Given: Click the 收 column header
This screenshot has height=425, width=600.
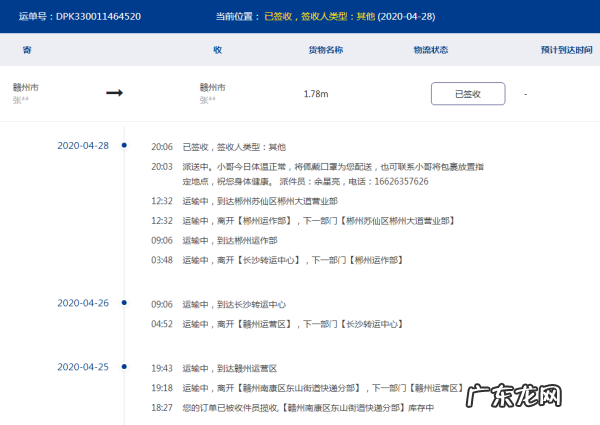Looking at the screenshot, I should point(217,49).
